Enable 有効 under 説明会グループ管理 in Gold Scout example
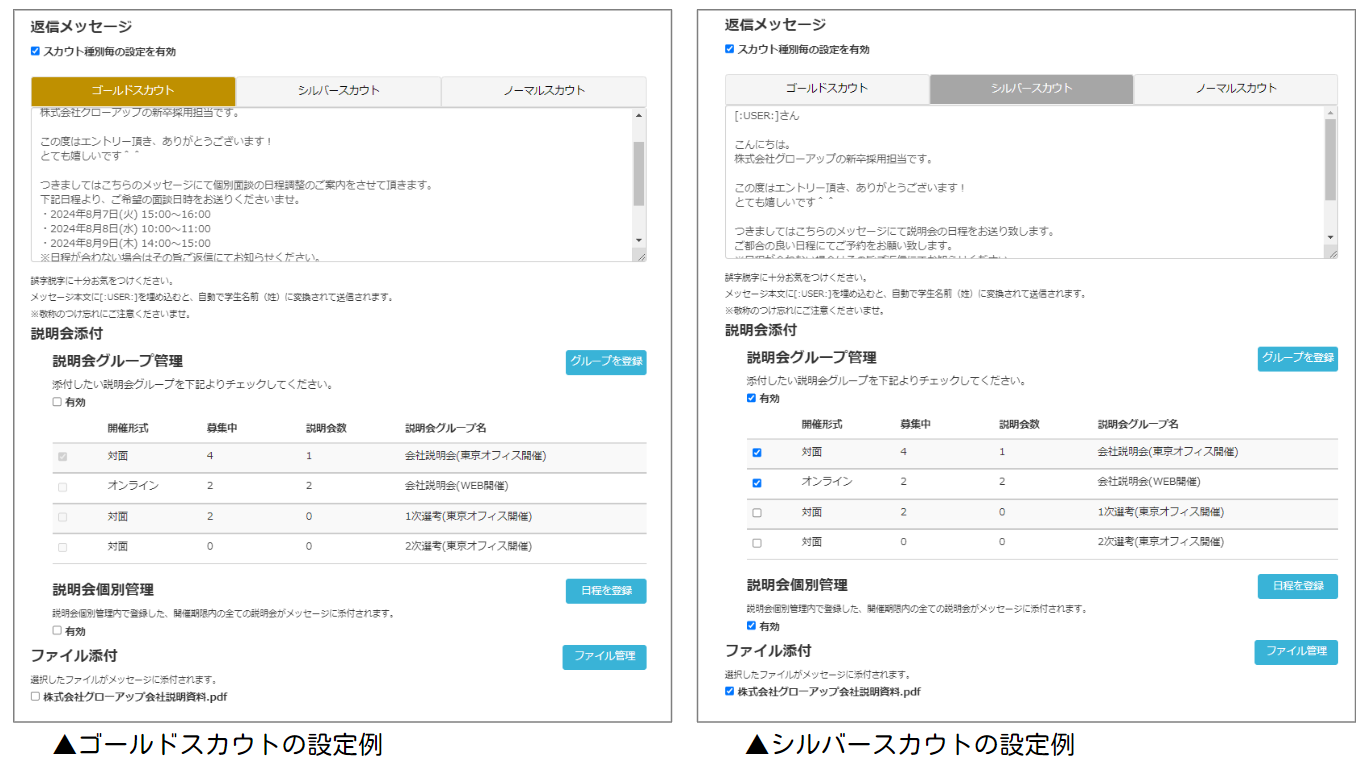 click(57, 402)
